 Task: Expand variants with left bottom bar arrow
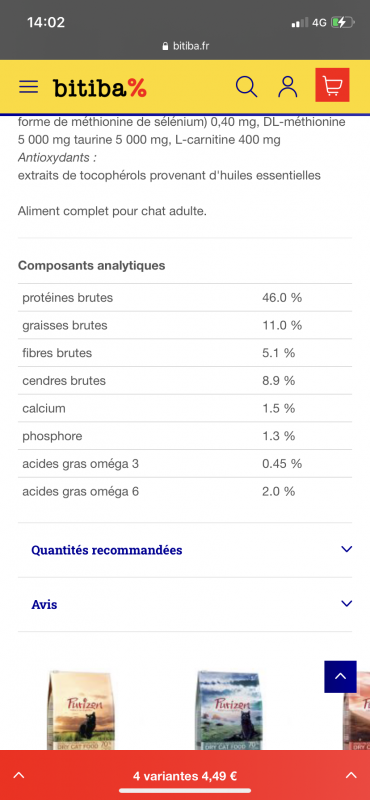tap(18, 776)
